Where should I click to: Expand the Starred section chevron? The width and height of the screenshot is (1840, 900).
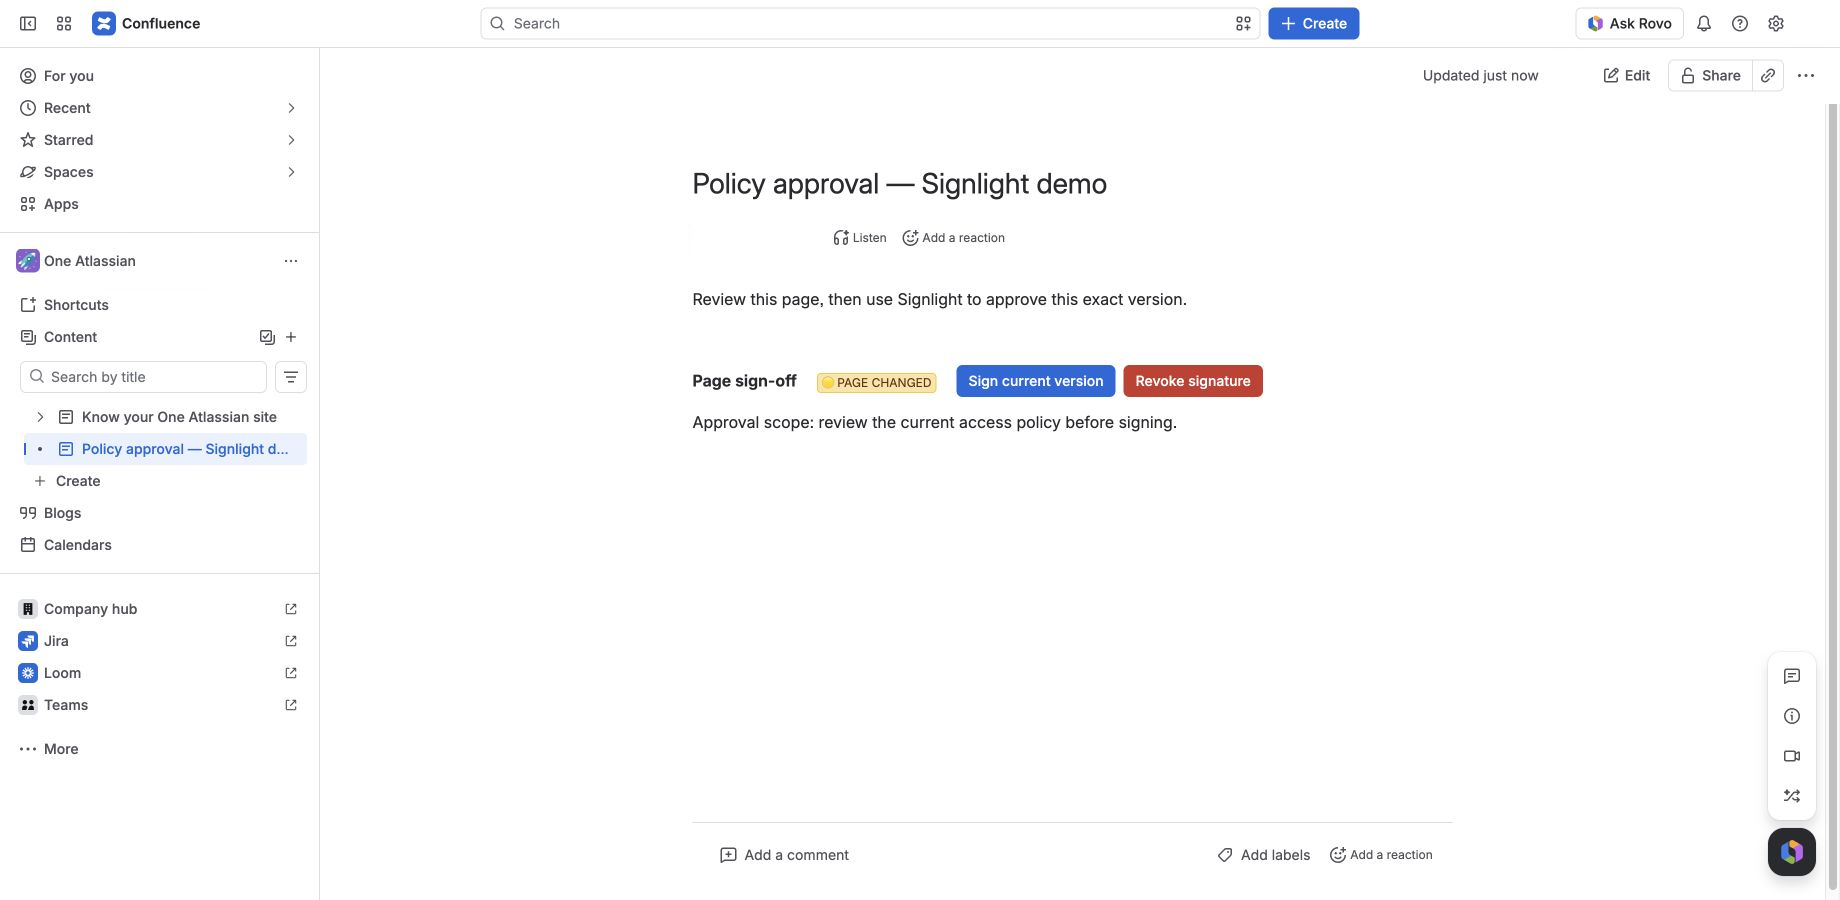pyautogui.click(x=291, y=140)
